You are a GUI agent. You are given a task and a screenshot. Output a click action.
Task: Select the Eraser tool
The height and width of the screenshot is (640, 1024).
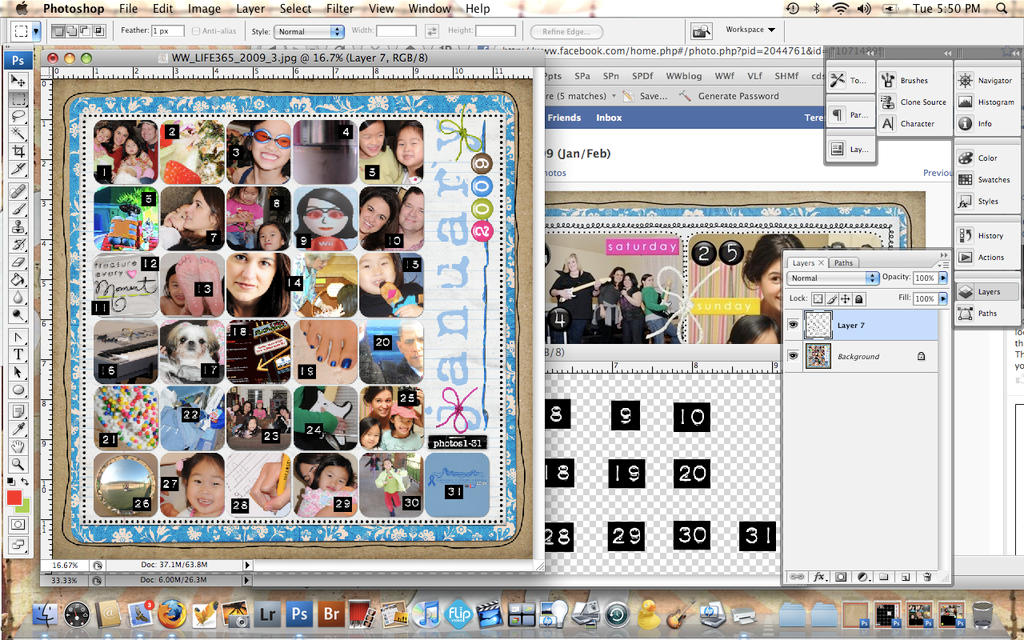(18, 262)
